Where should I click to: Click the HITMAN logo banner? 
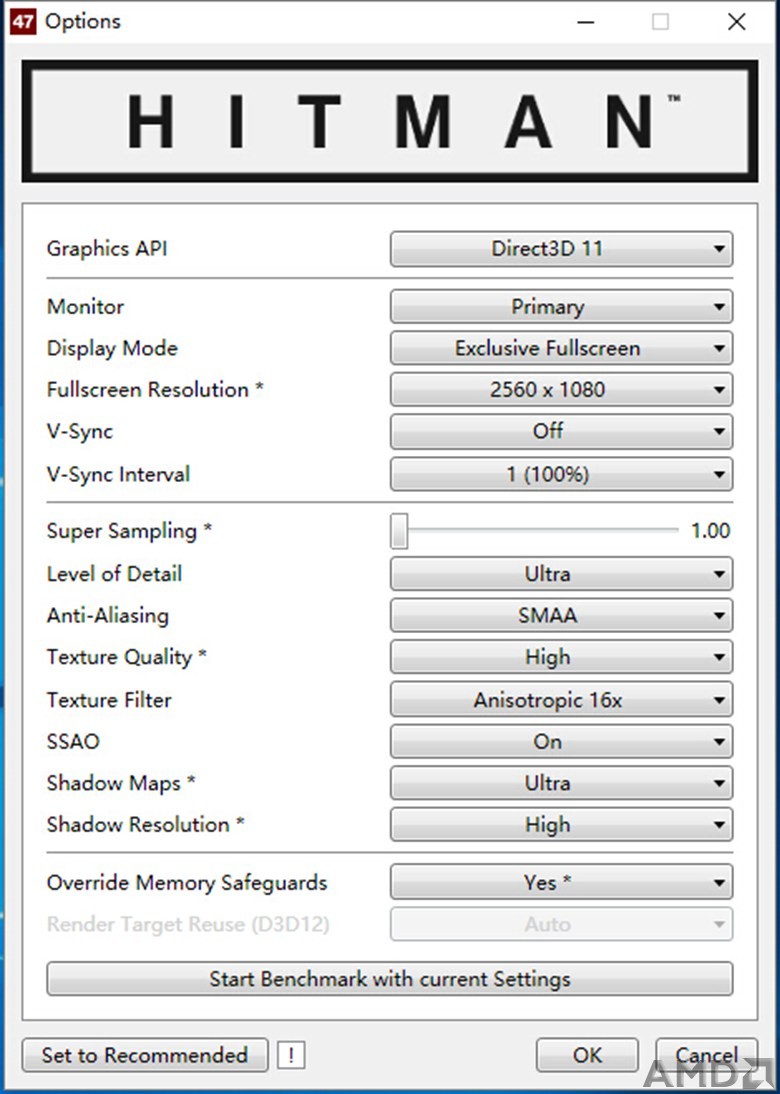point(390,121)
